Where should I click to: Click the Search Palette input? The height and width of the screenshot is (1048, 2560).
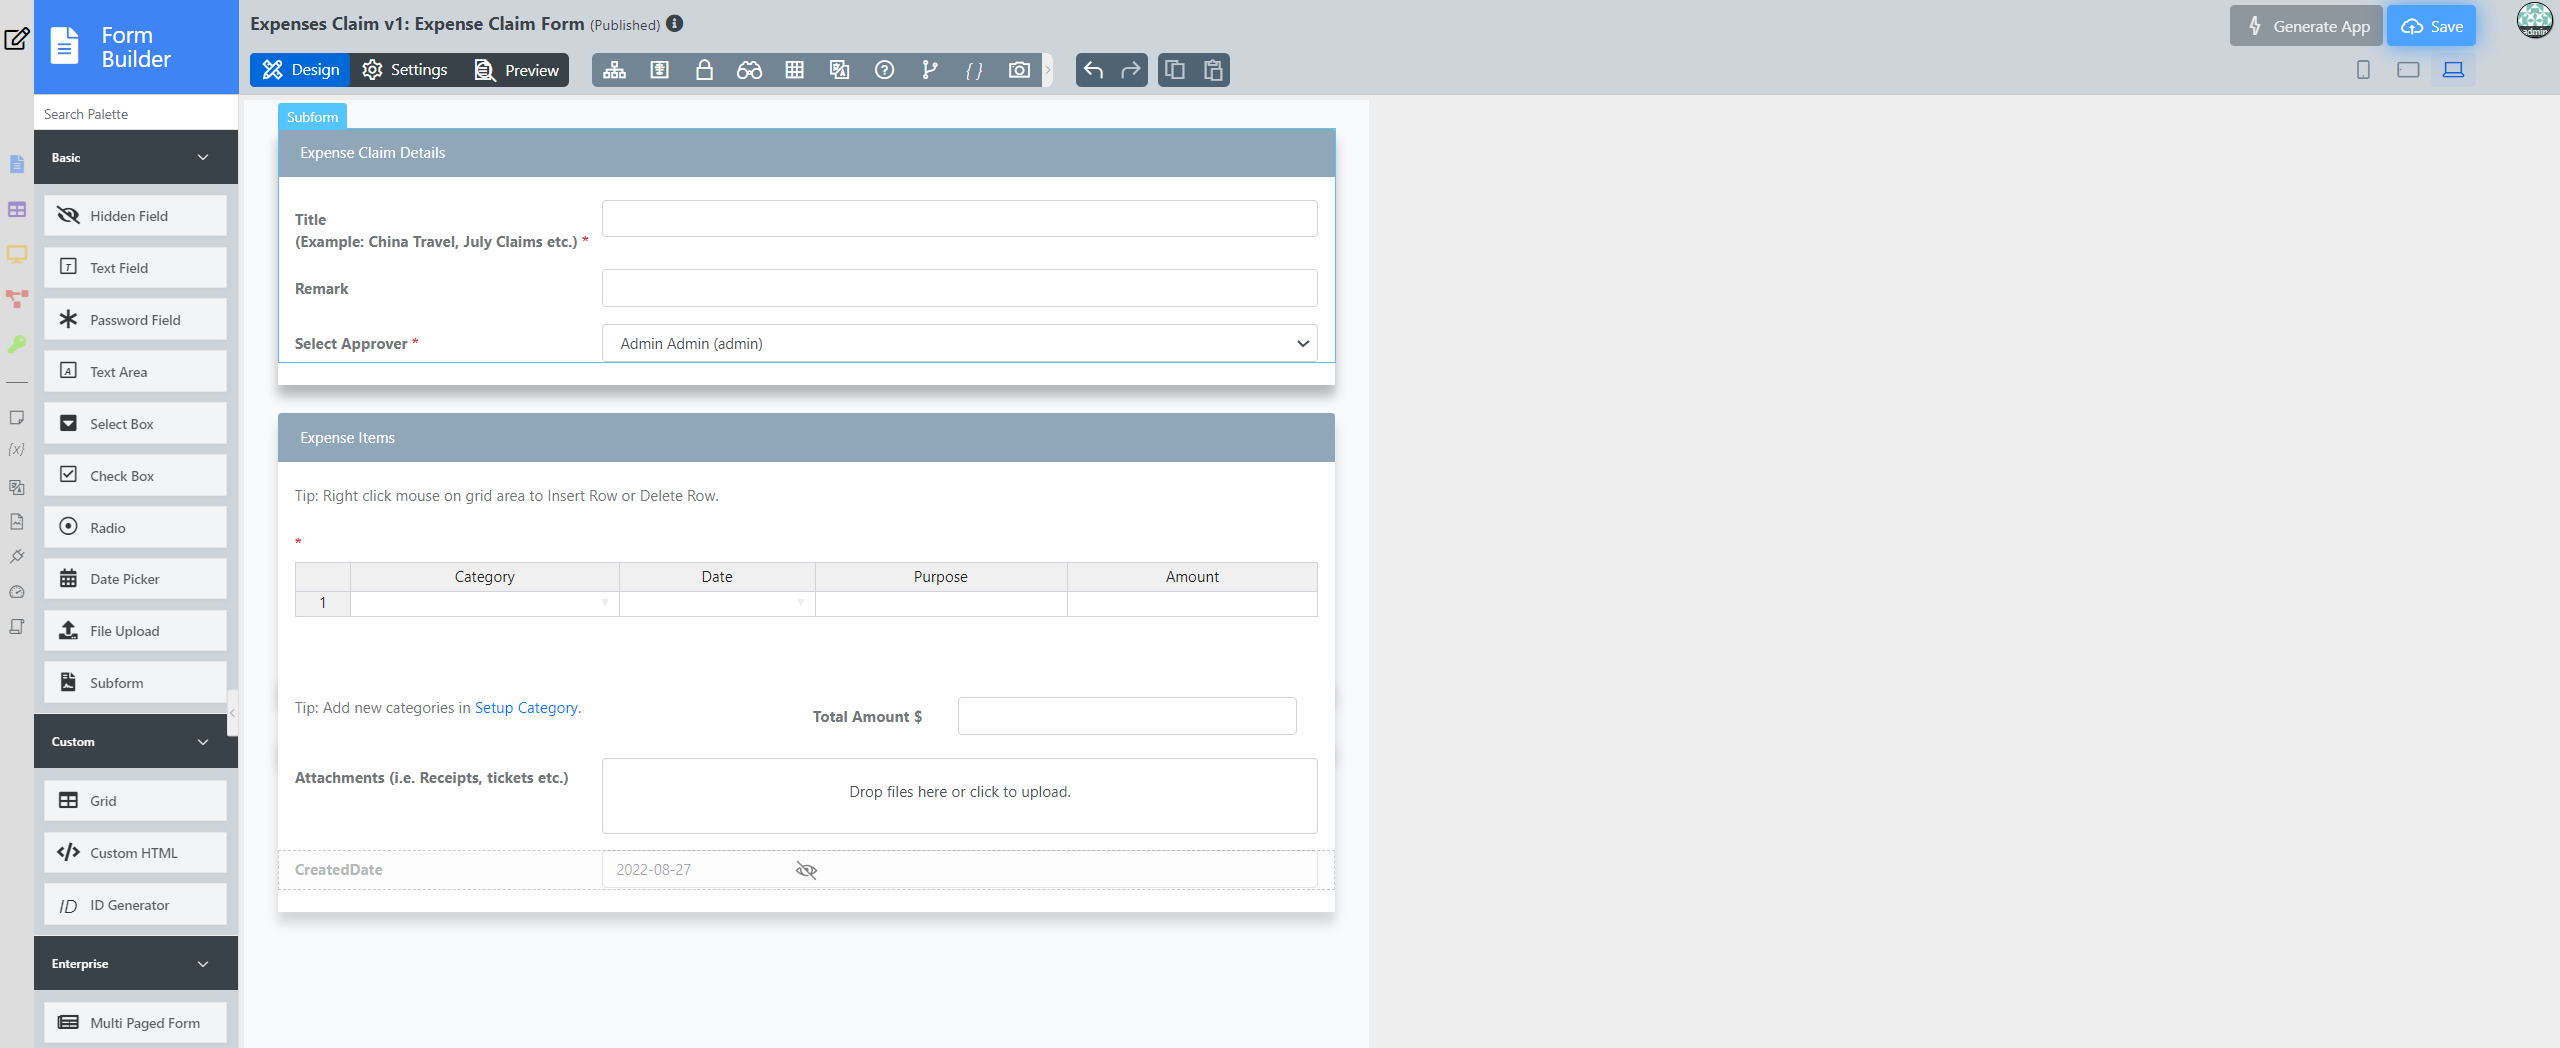(x=136, y=114)
